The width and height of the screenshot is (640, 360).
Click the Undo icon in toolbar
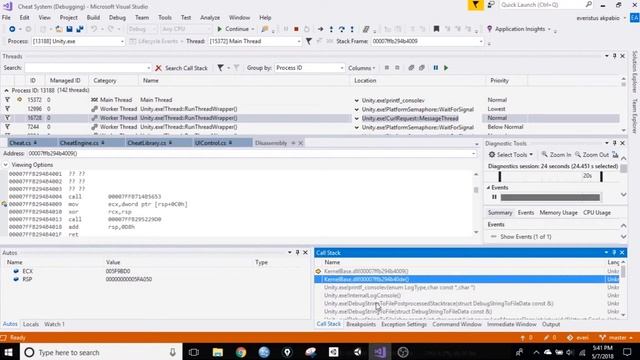94,29
